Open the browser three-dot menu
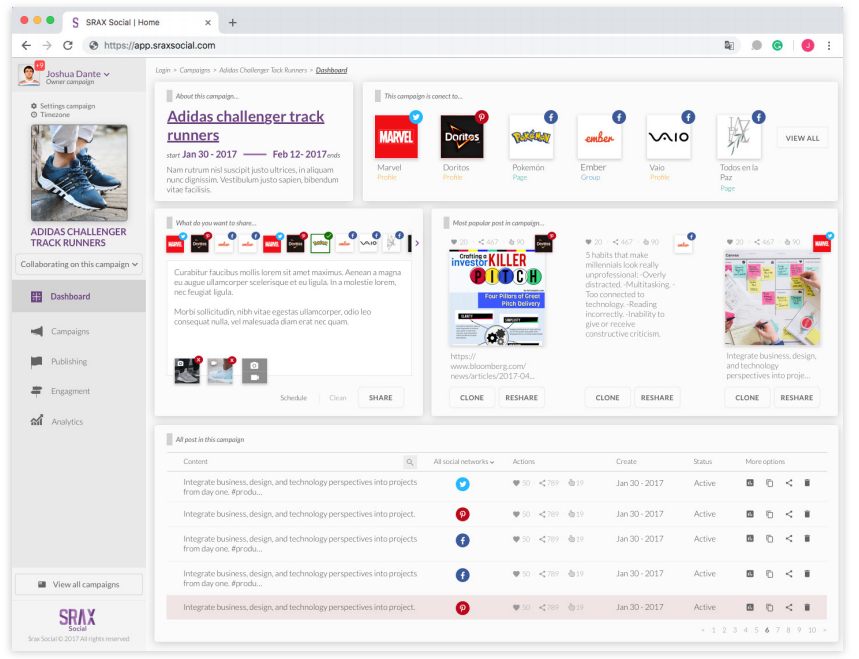859x659 pixels. pos(829,45)
